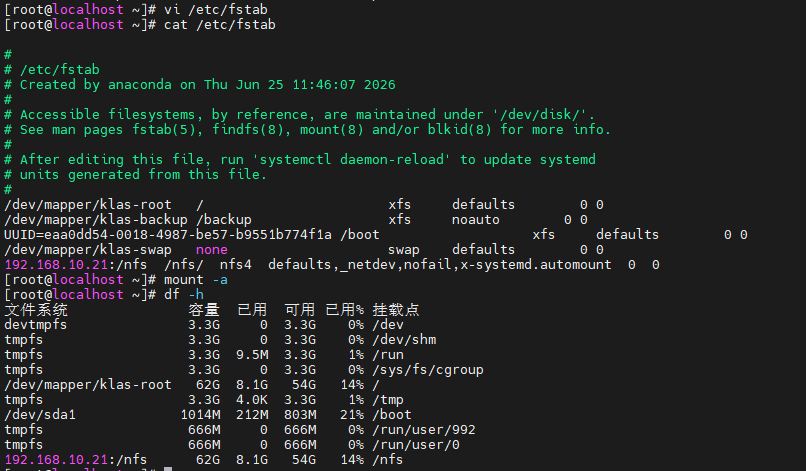Viewport: 806px width, 471px height.
Task: Click the '/tmp' mount point
Action: pos(388,400)
